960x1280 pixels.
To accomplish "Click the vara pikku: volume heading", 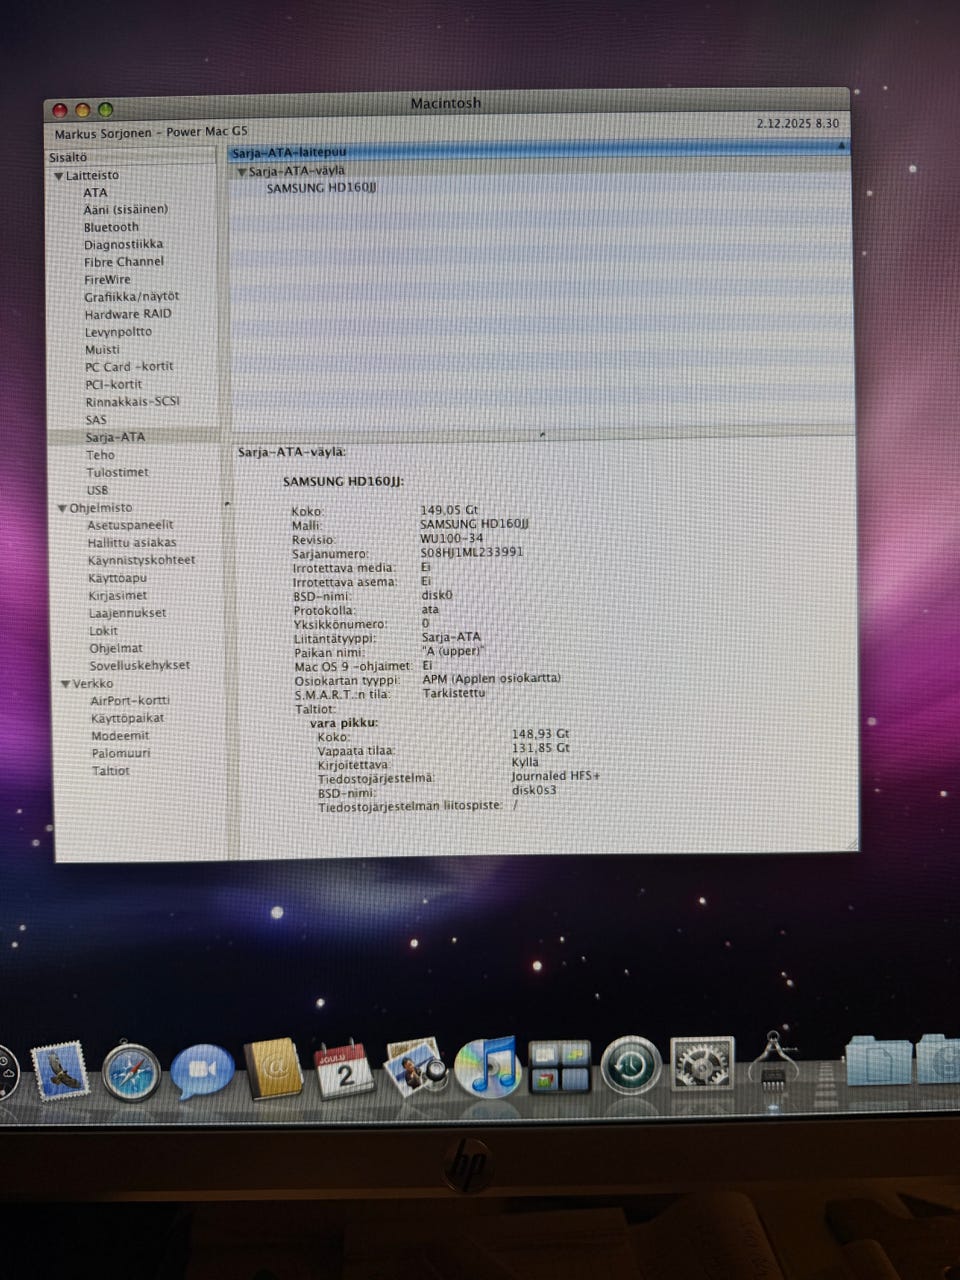I will click(x=344, y=723).
